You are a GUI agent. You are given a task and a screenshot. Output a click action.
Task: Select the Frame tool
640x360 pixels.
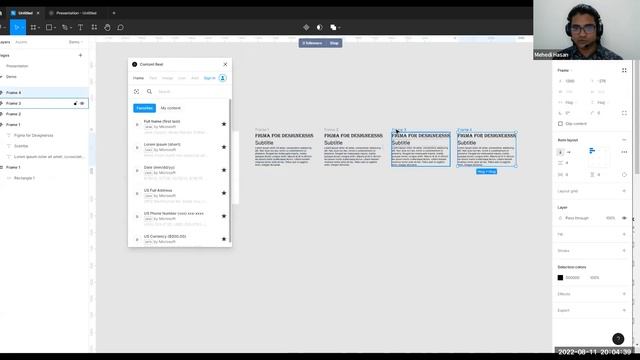pos(33,27)
